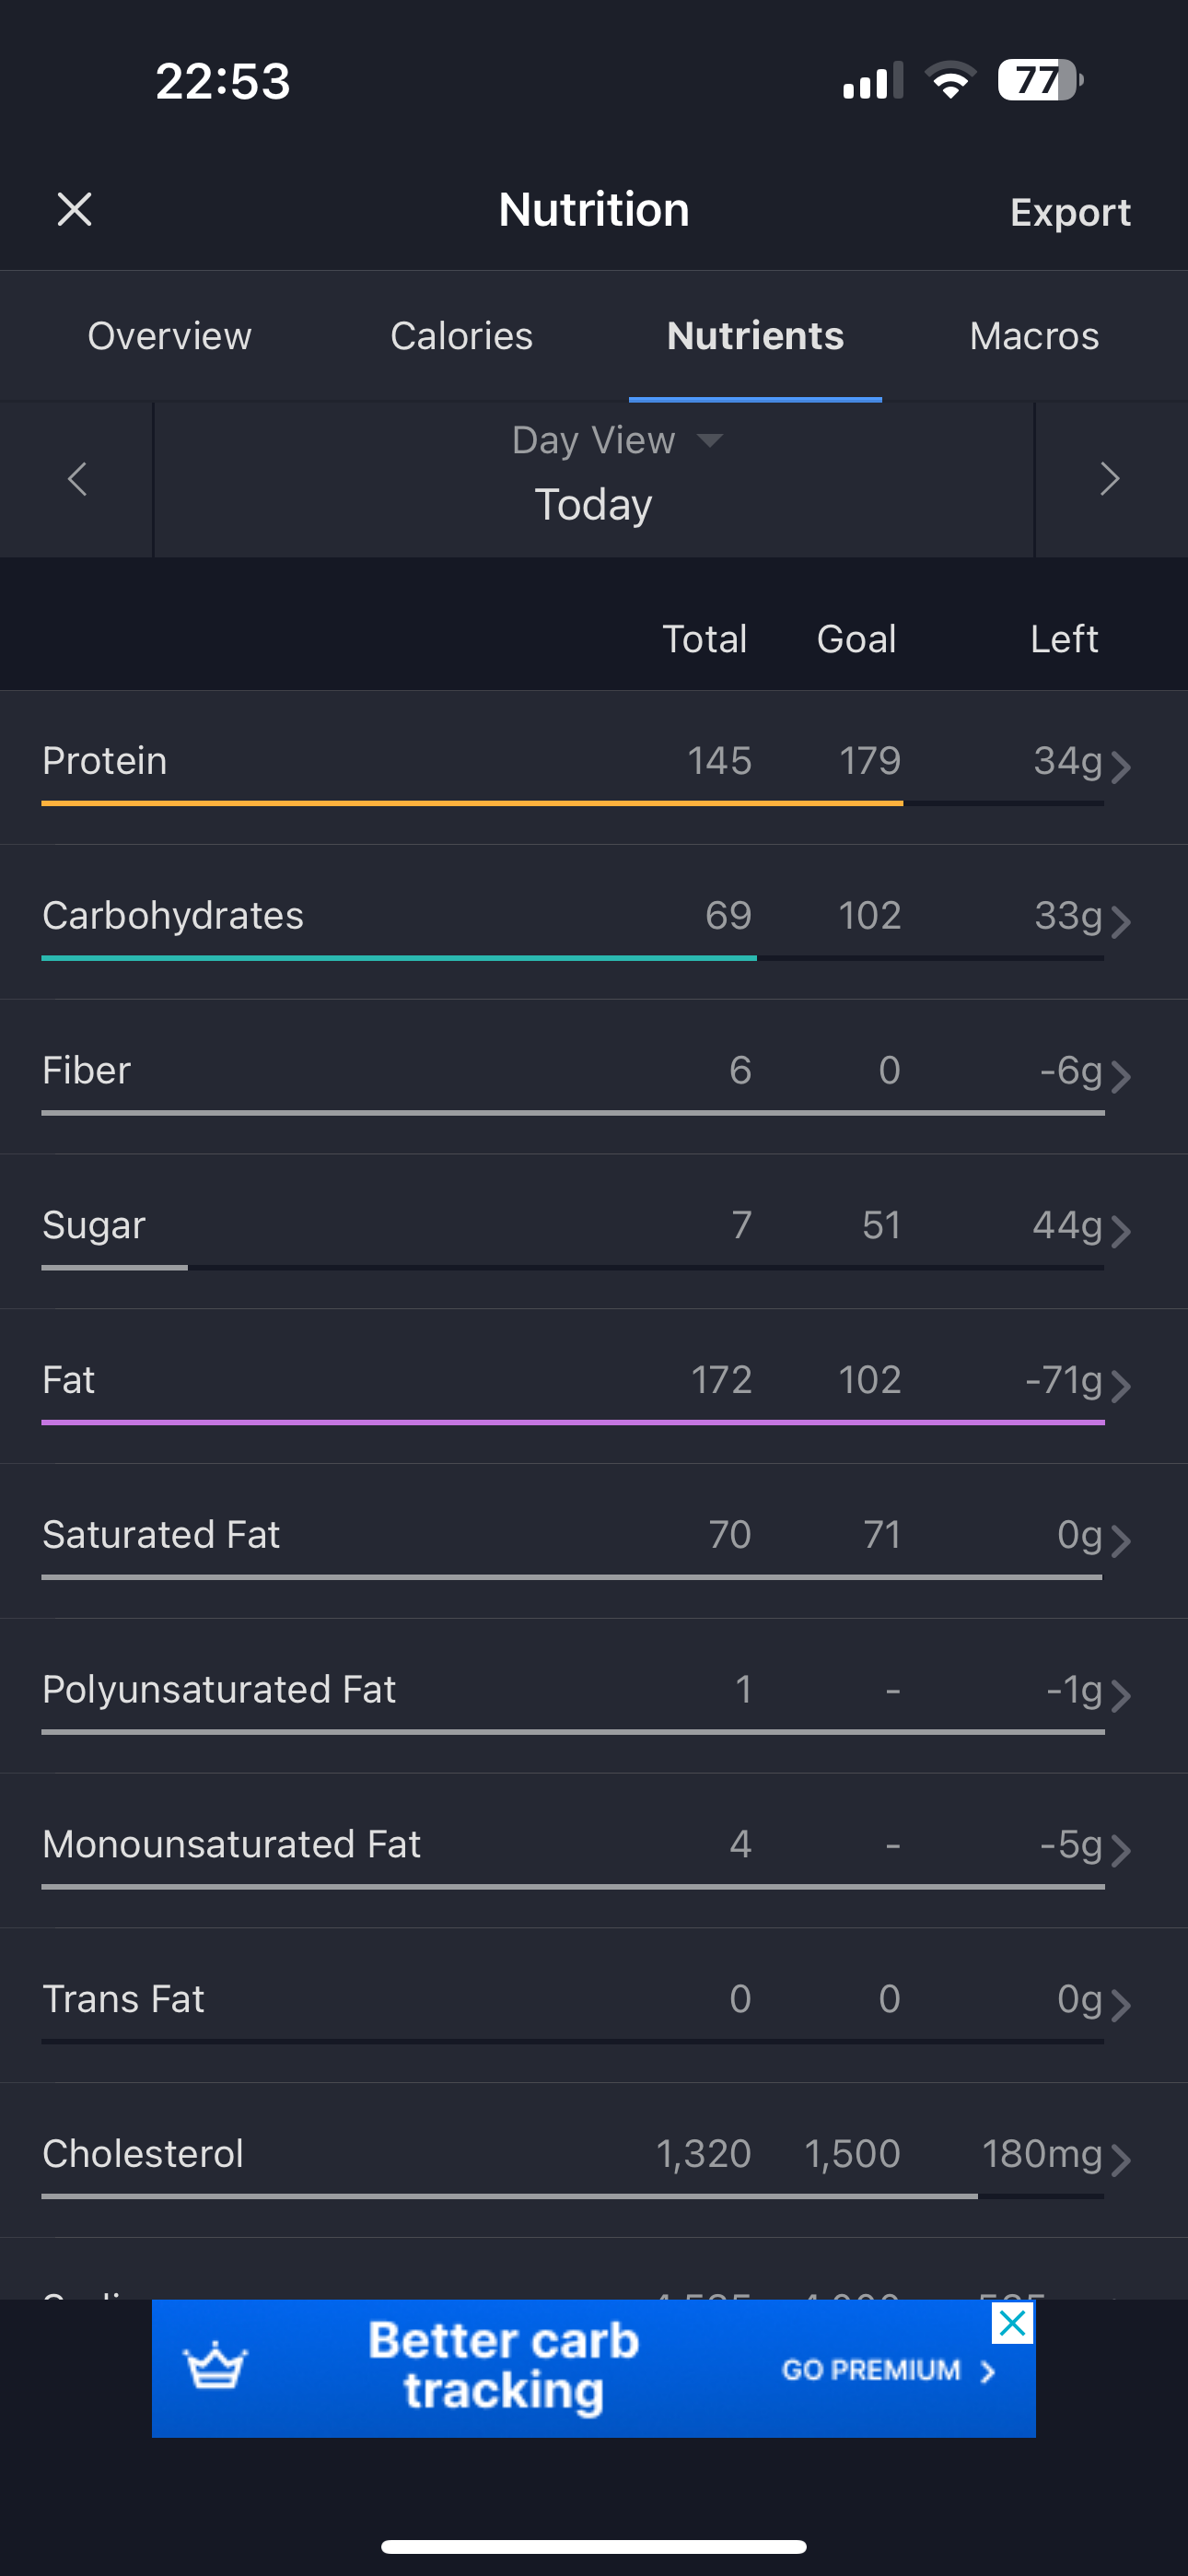This screenshot has height=2576, width=1188.
Task: Open Cholesterol details chevron
Action: [1122, 2159]
